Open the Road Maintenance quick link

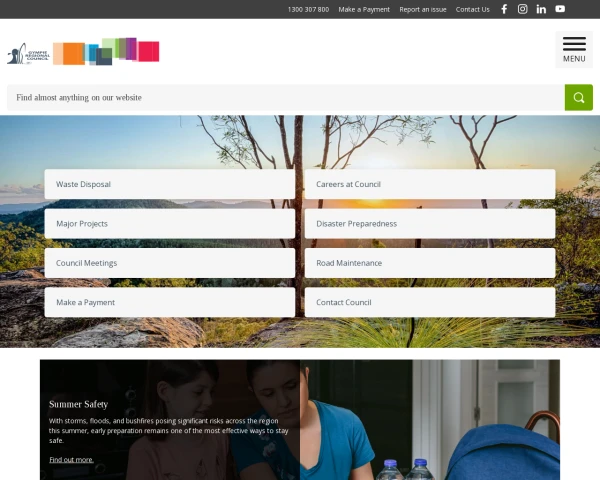point(430,263)
